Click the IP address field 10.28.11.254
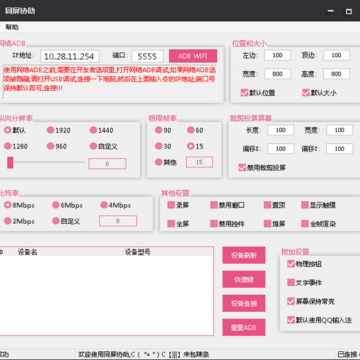Screen dimensions: 360x360 coord(70,56)
